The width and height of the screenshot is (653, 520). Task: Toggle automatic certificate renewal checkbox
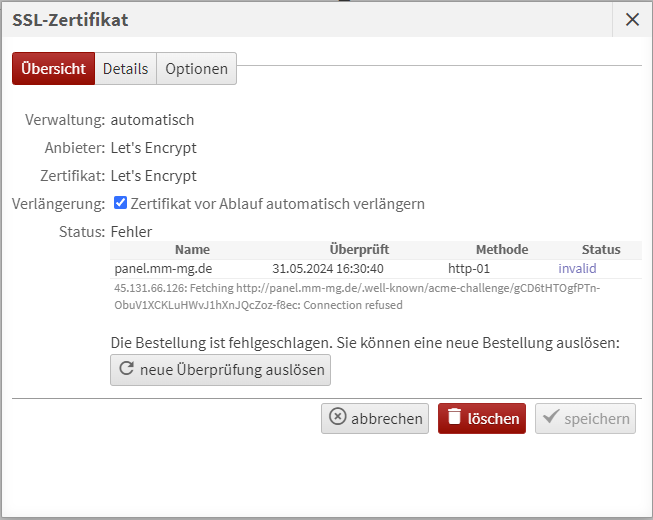pyautogui.click(x=121, y=203)
